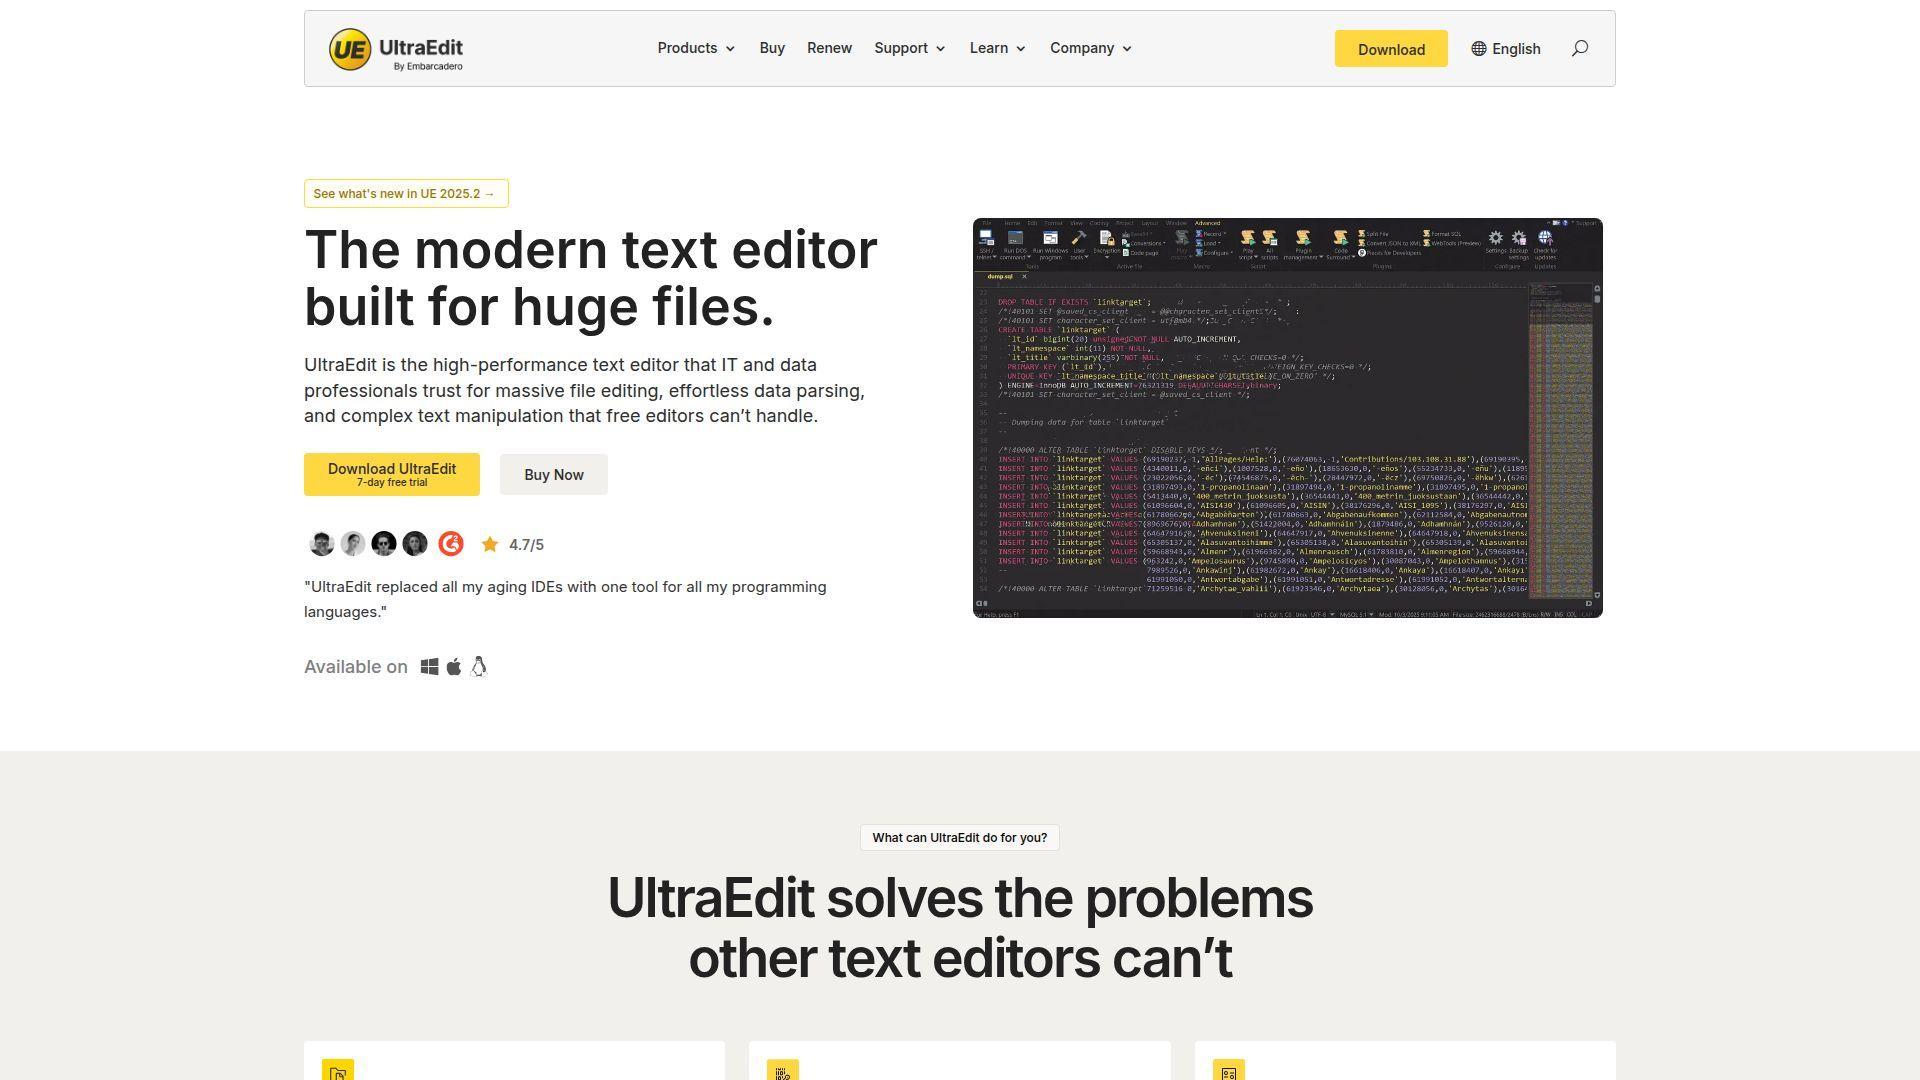Click the Download UltraEdit free trial button
Image resolution: width=1920 pixels, height=1080 pixels.
(391, 474)
